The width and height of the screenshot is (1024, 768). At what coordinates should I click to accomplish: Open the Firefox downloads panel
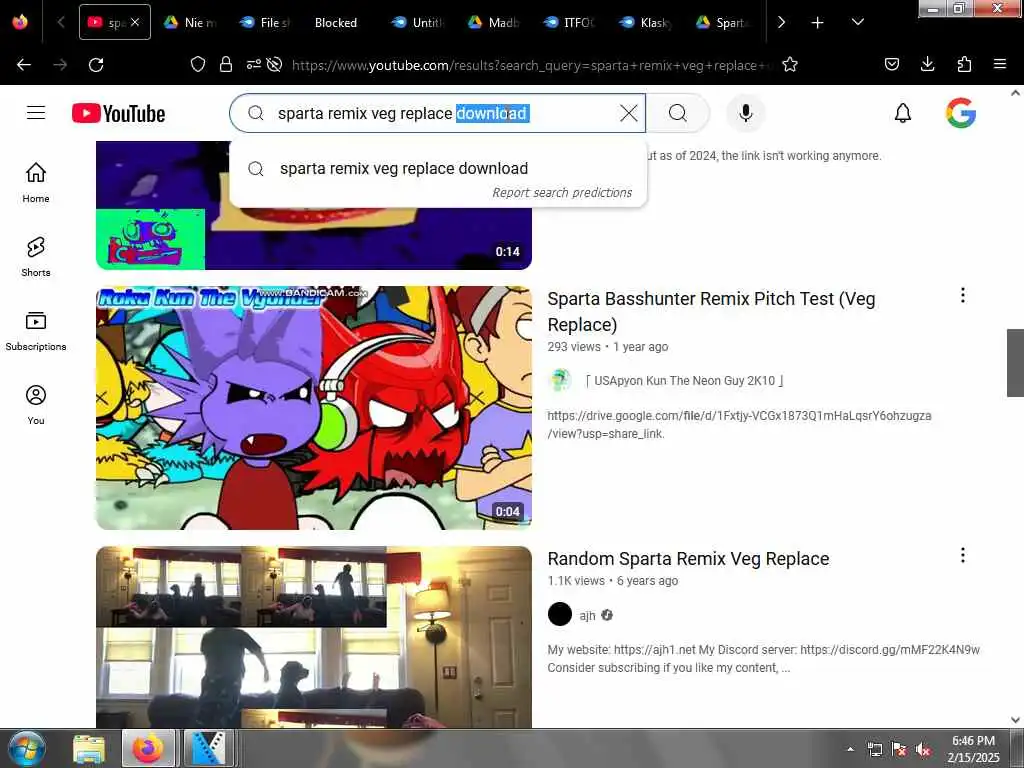(927, 65)
